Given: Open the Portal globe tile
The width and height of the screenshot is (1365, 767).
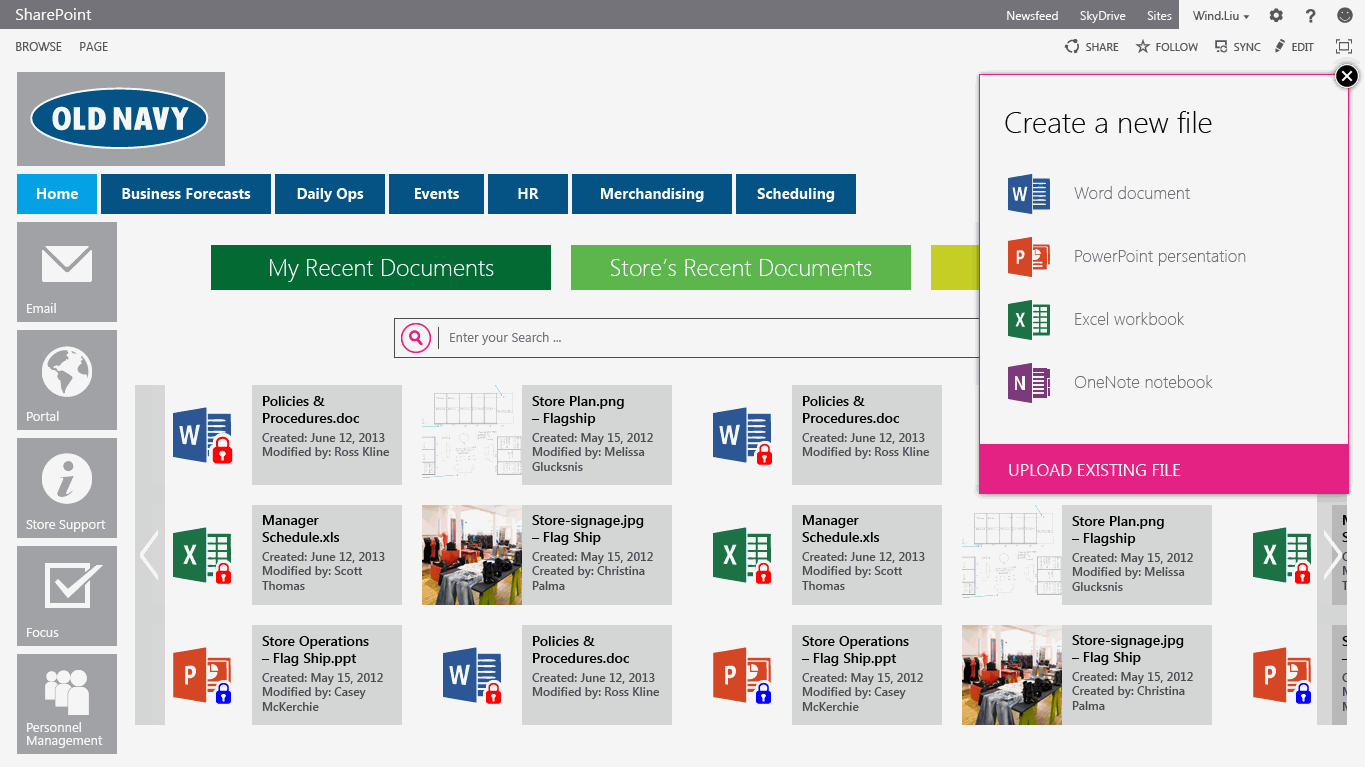Looking at the screenshot, I should [67, 380].
